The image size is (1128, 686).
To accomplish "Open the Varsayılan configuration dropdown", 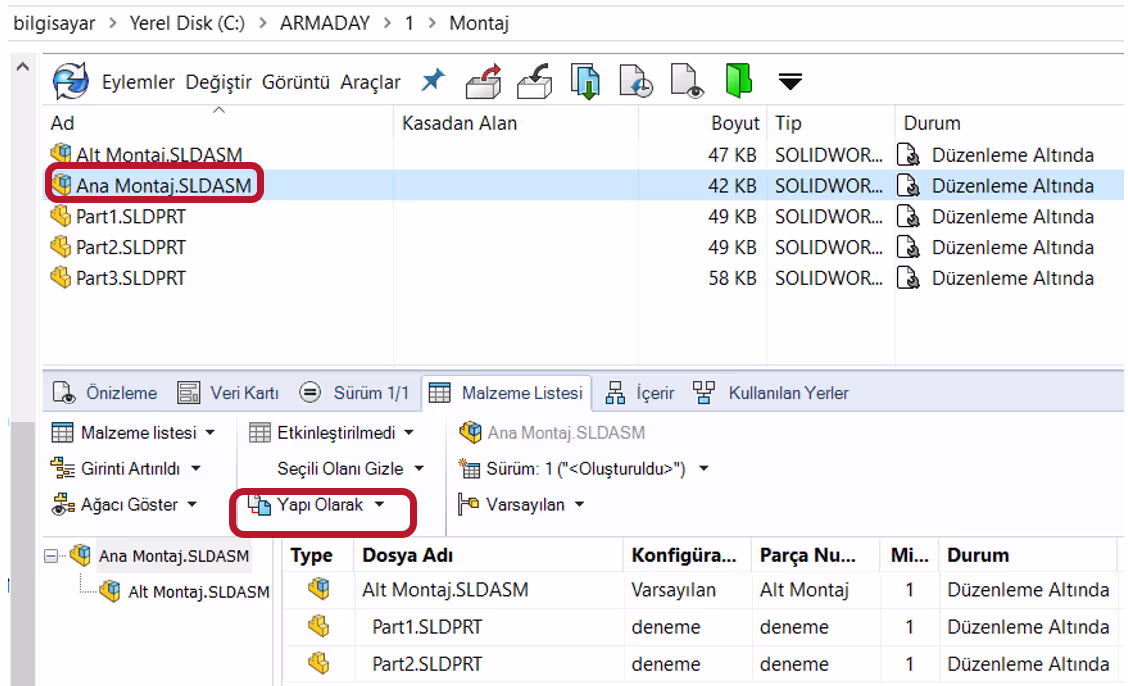I will (522, 504).
